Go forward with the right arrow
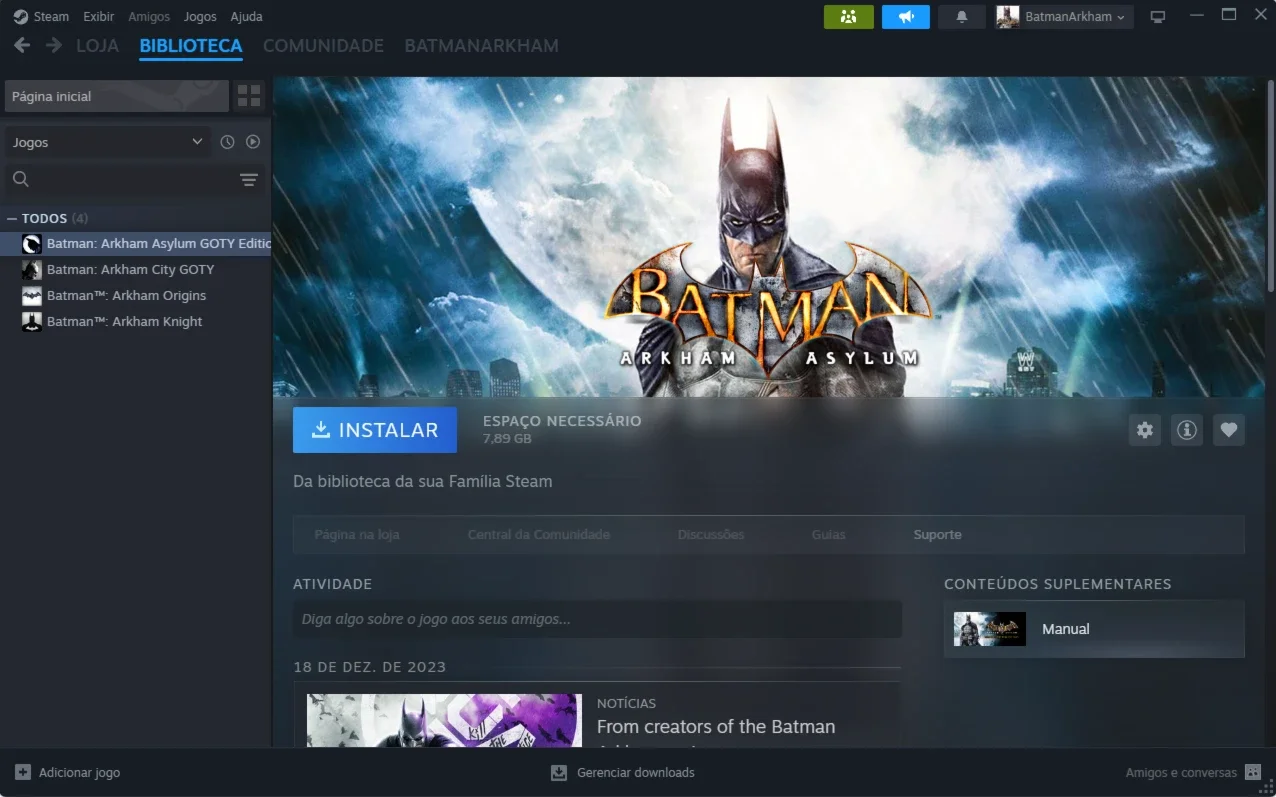The width and height of the screenshot is (1276, 797). coord(54,45)
